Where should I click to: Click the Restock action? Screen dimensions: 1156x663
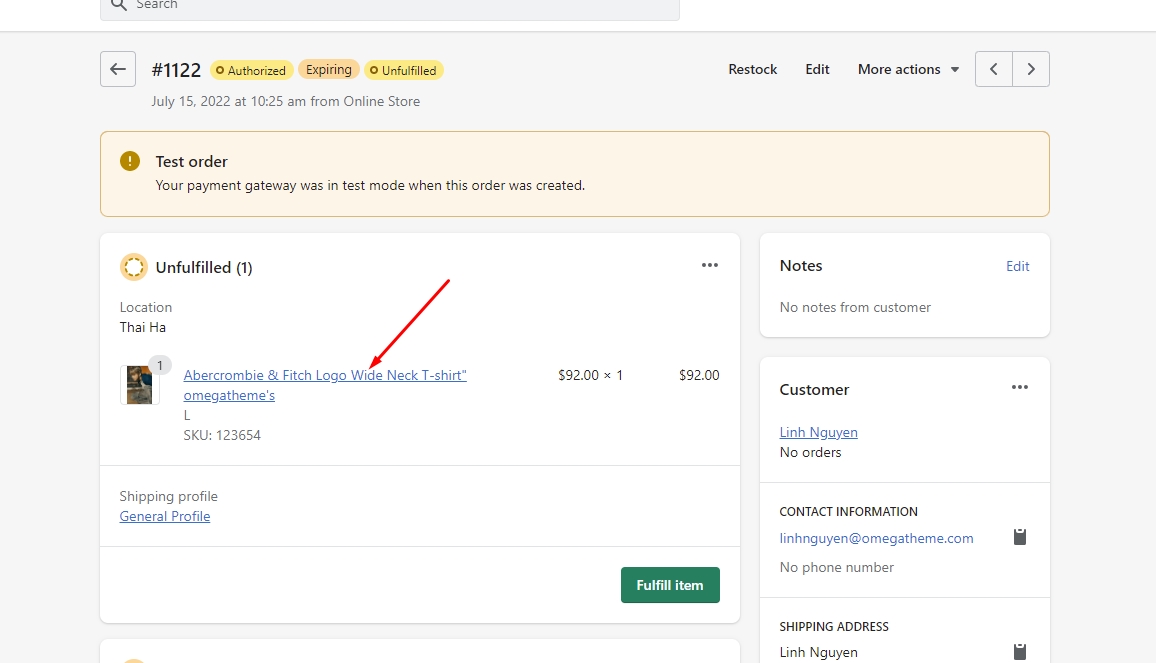point(752,69)
